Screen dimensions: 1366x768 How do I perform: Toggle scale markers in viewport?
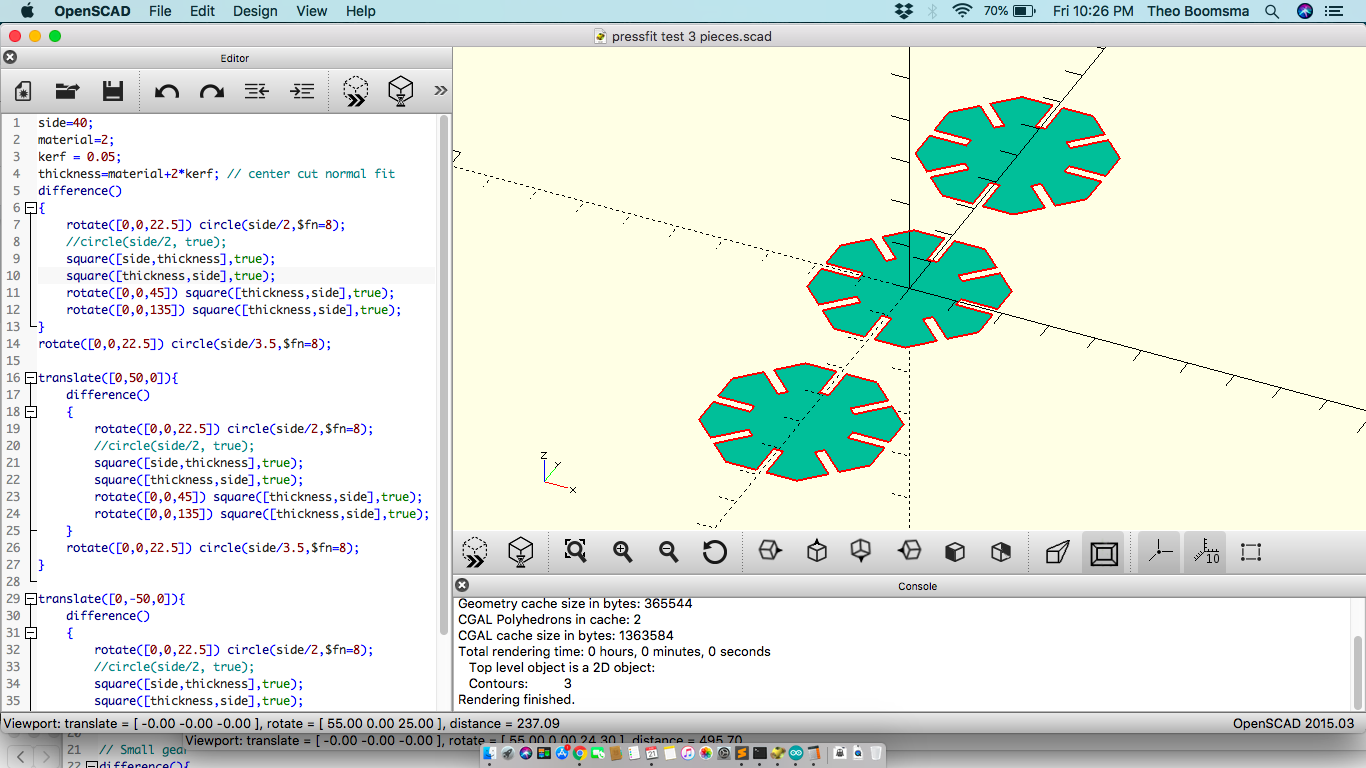click(1205, 551)
